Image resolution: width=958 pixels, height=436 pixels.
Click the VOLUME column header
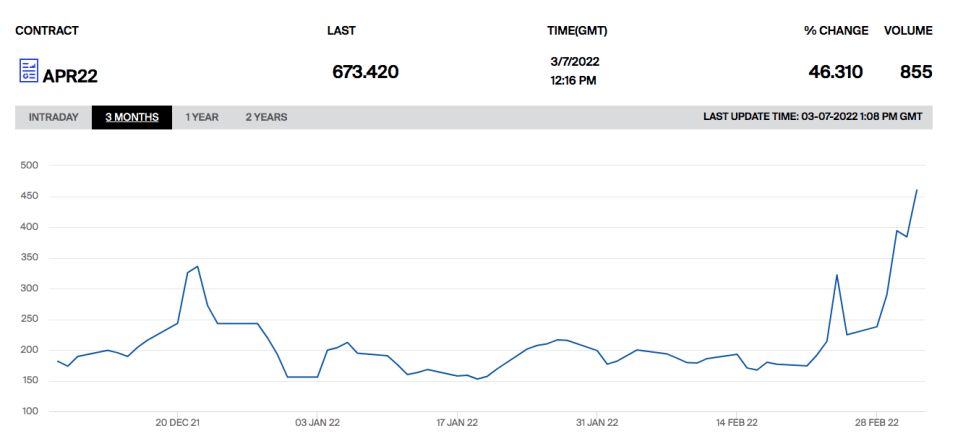(x=908, y=31)
